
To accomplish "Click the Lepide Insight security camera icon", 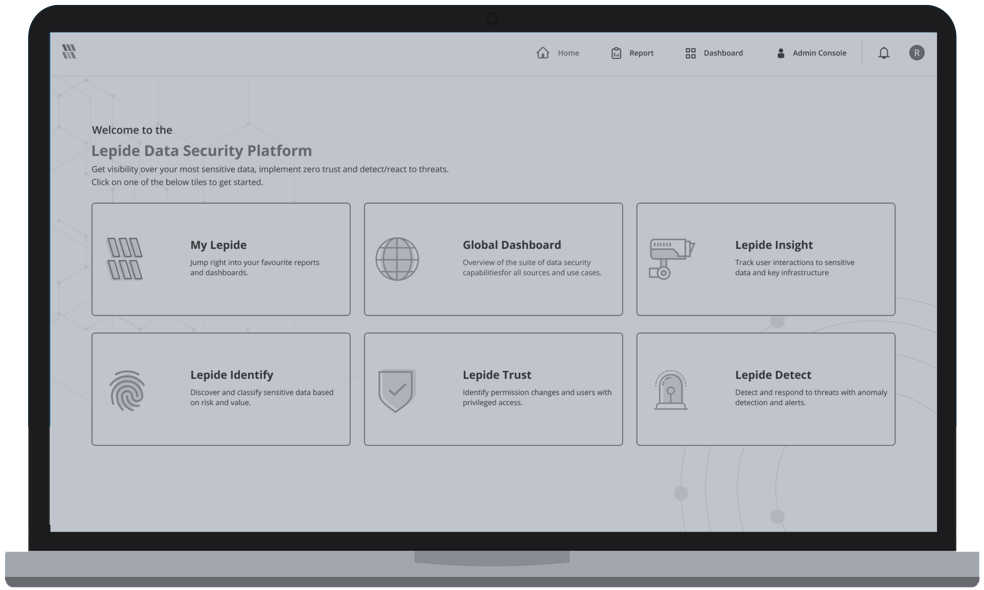I will [x=671, y=259].
